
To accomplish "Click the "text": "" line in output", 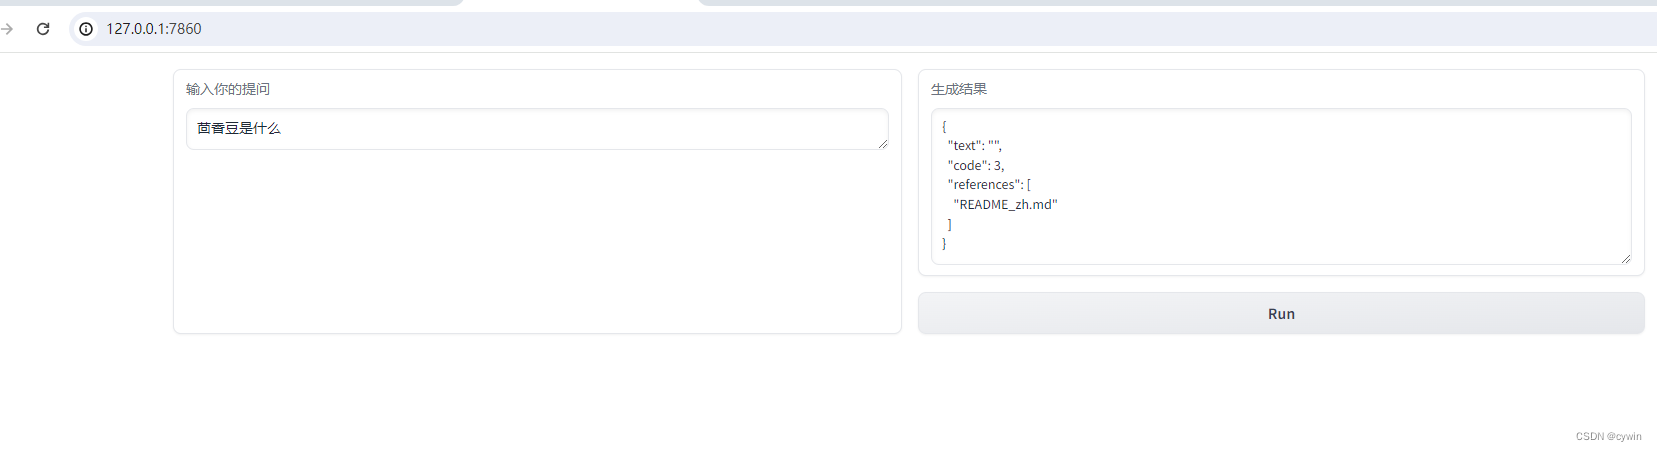I will tap(975, 146).
